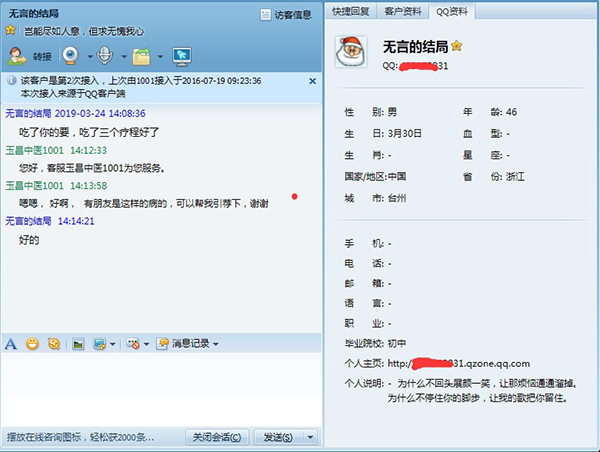The image size is (600, 452).
Task: Select the QQ资料 tab
Action: (x=452, y=11)
